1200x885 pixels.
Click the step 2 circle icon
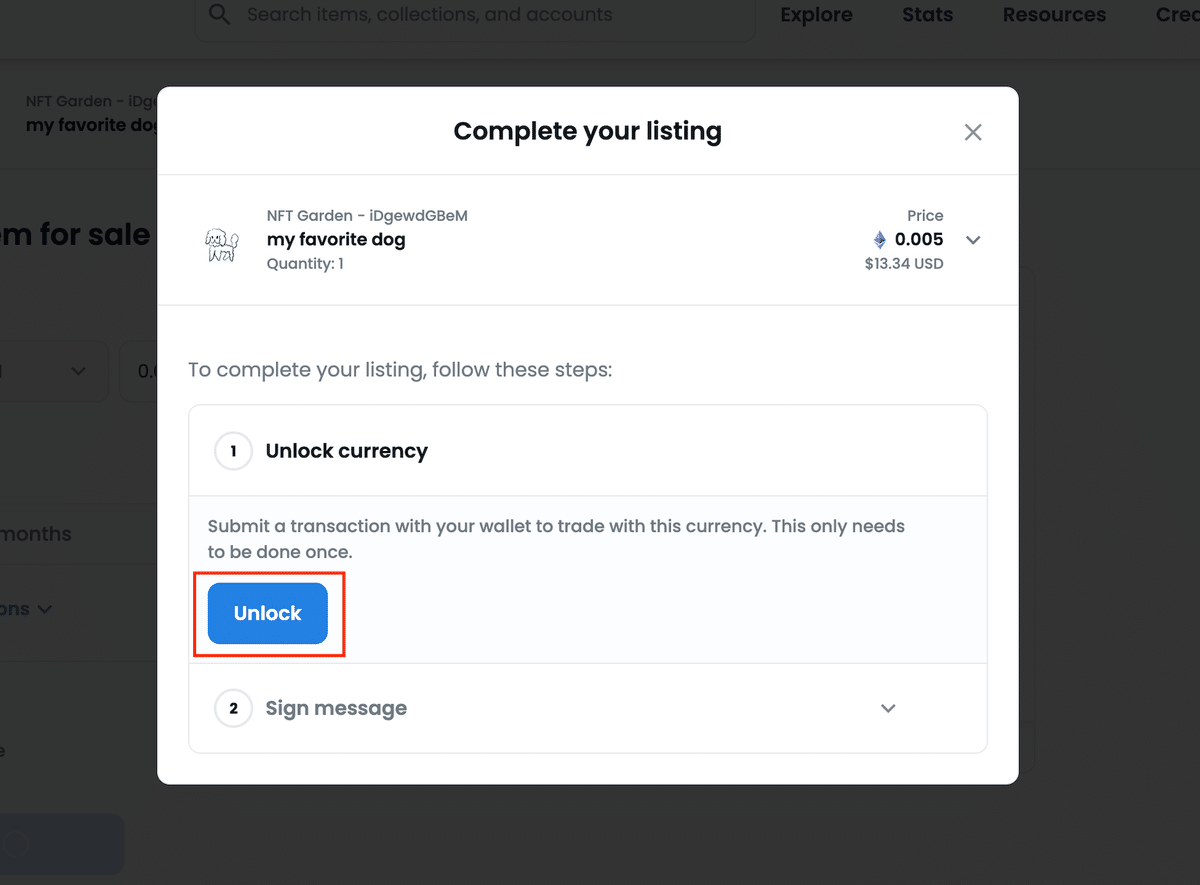233,709
